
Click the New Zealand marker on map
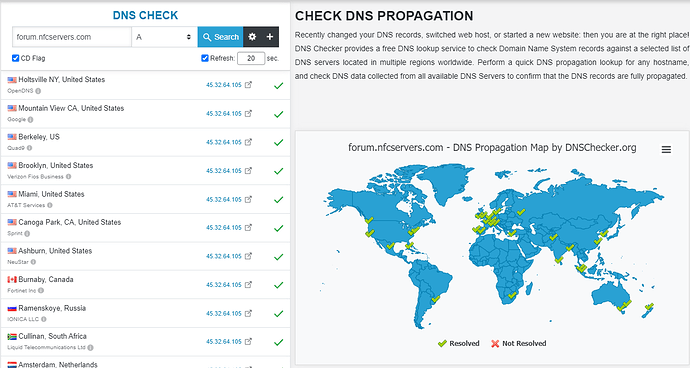649,306
